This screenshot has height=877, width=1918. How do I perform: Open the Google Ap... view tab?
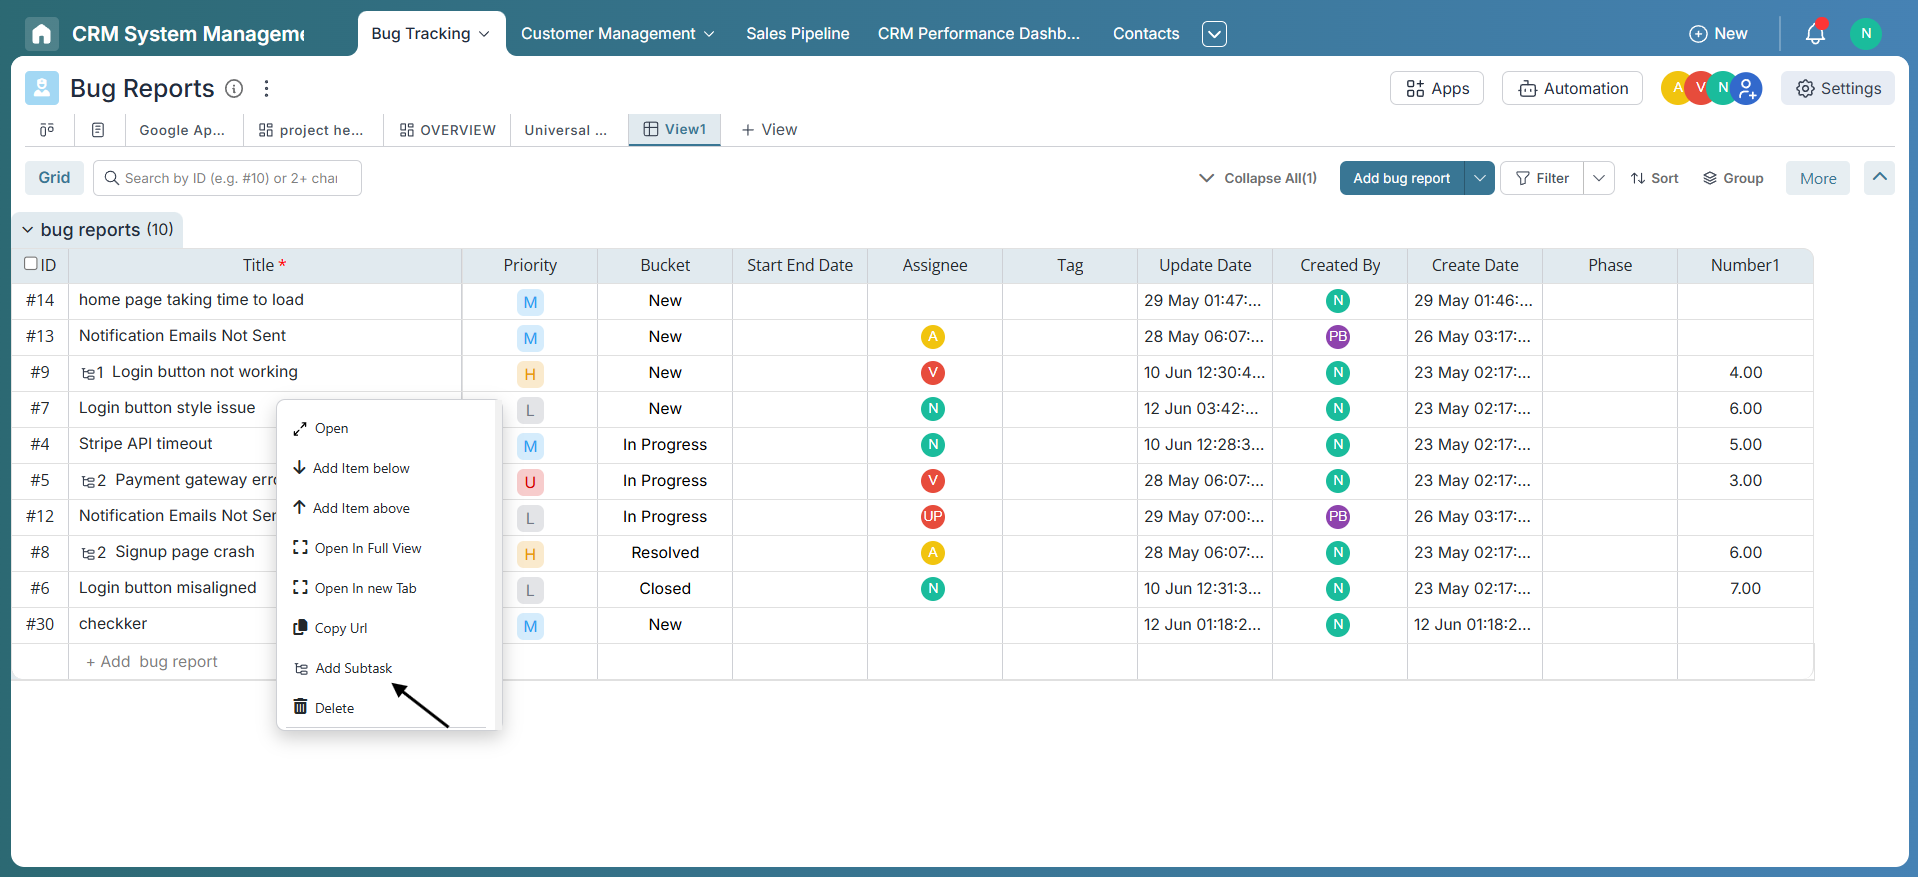tap(181, 130)
